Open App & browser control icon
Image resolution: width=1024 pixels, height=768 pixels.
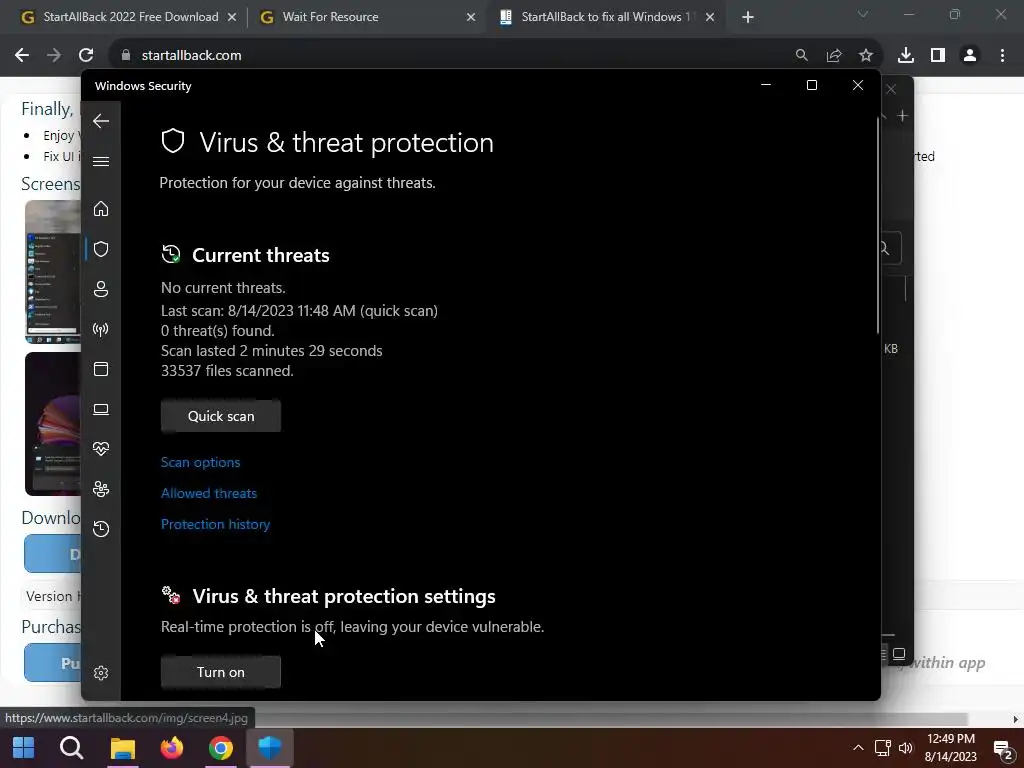[101, 369]
